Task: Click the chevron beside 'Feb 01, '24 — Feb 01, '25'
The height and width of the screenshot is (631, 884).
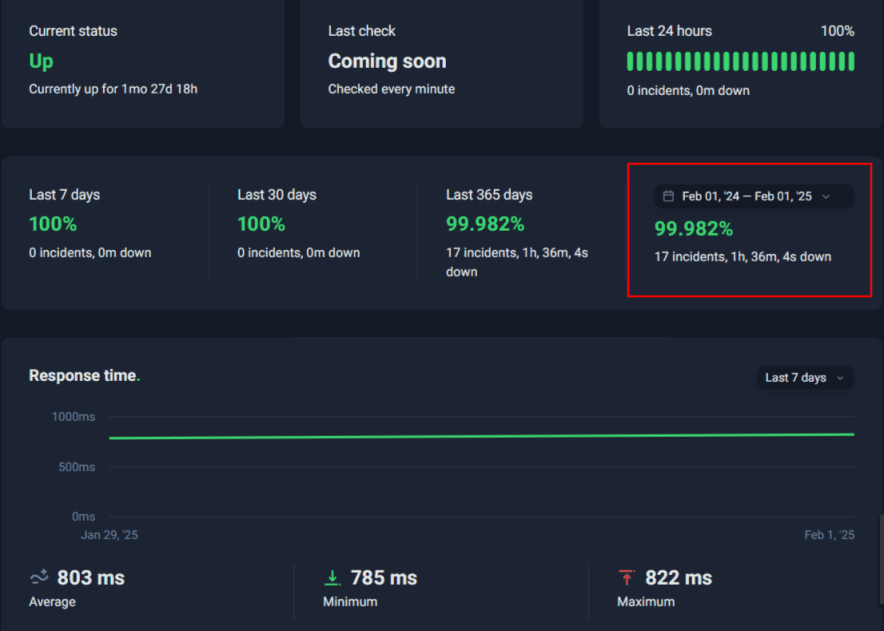Action: point(826,196)
